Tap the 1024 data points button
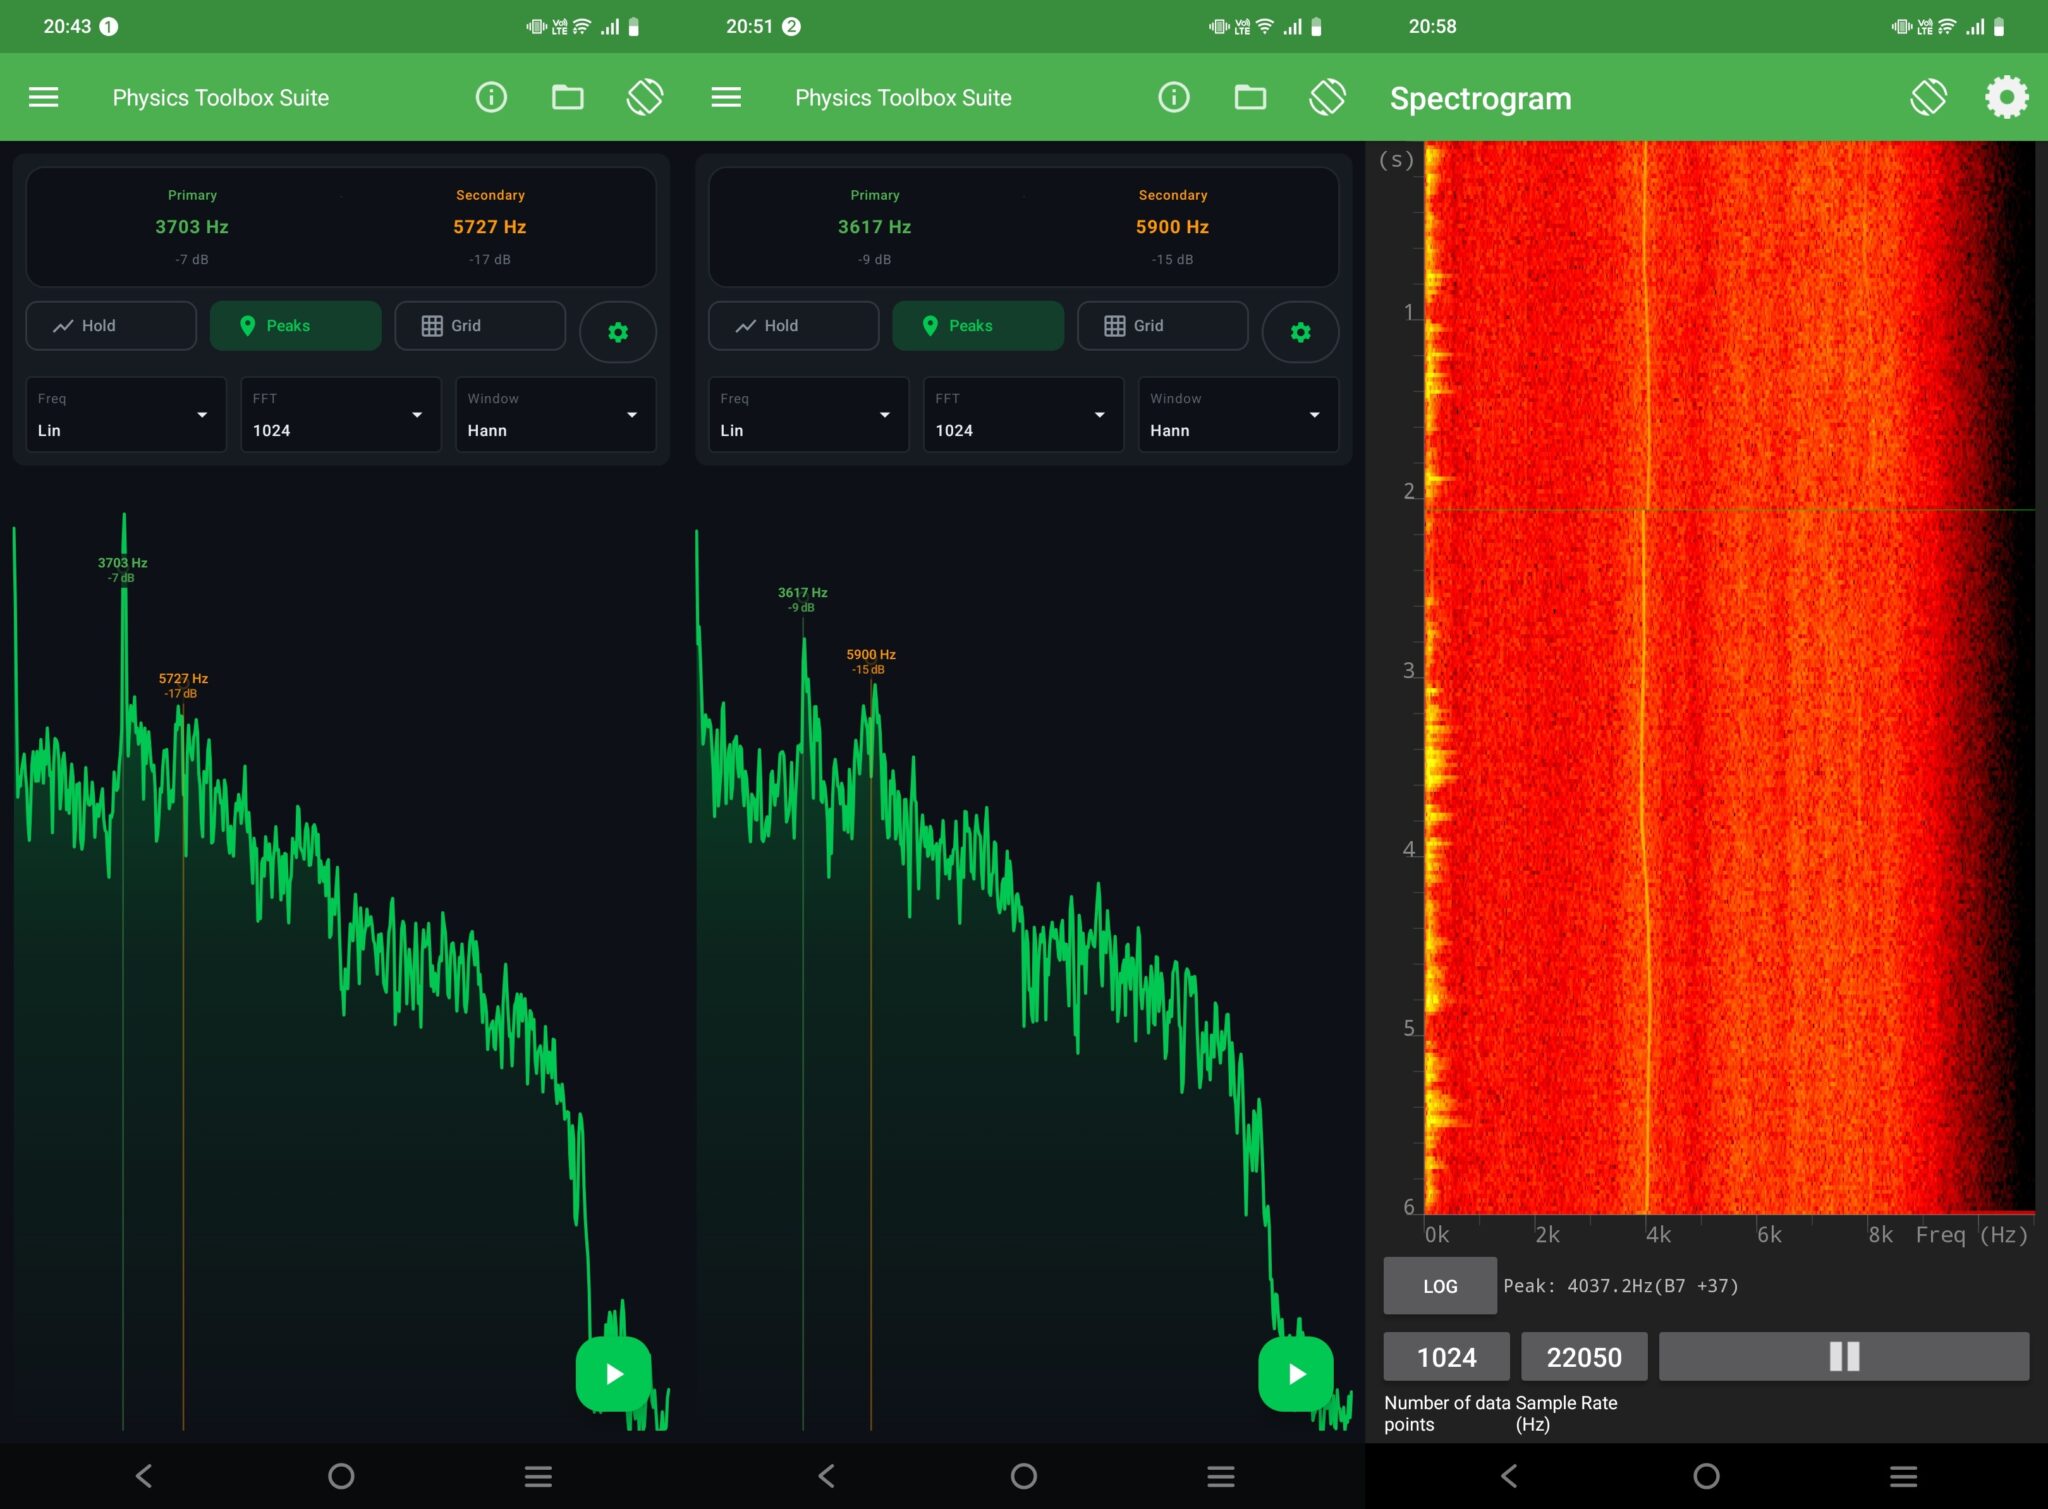The height and width of the screenshot is (1509, 2048). pyautogui.click(x=1446, y=1356)
